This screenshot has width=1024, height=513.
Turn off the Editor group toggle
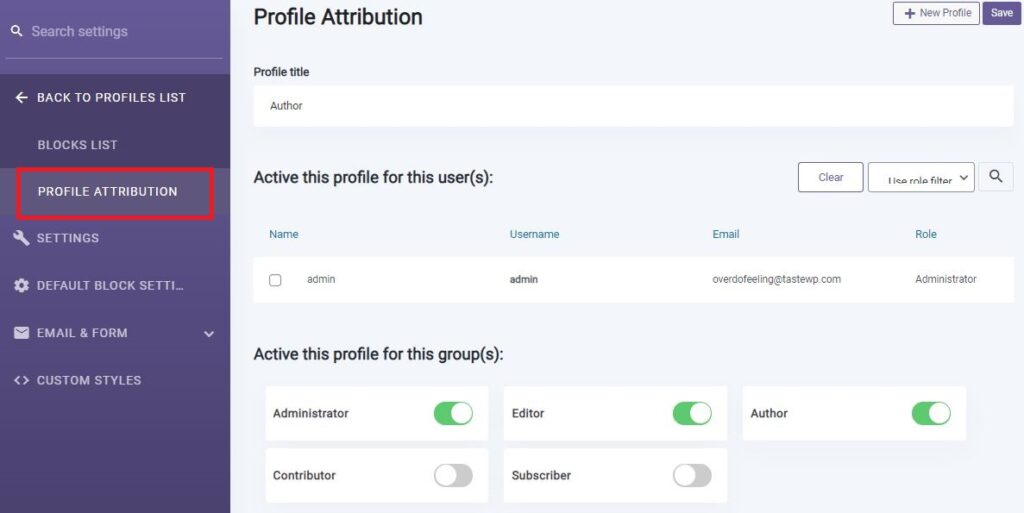692,413
